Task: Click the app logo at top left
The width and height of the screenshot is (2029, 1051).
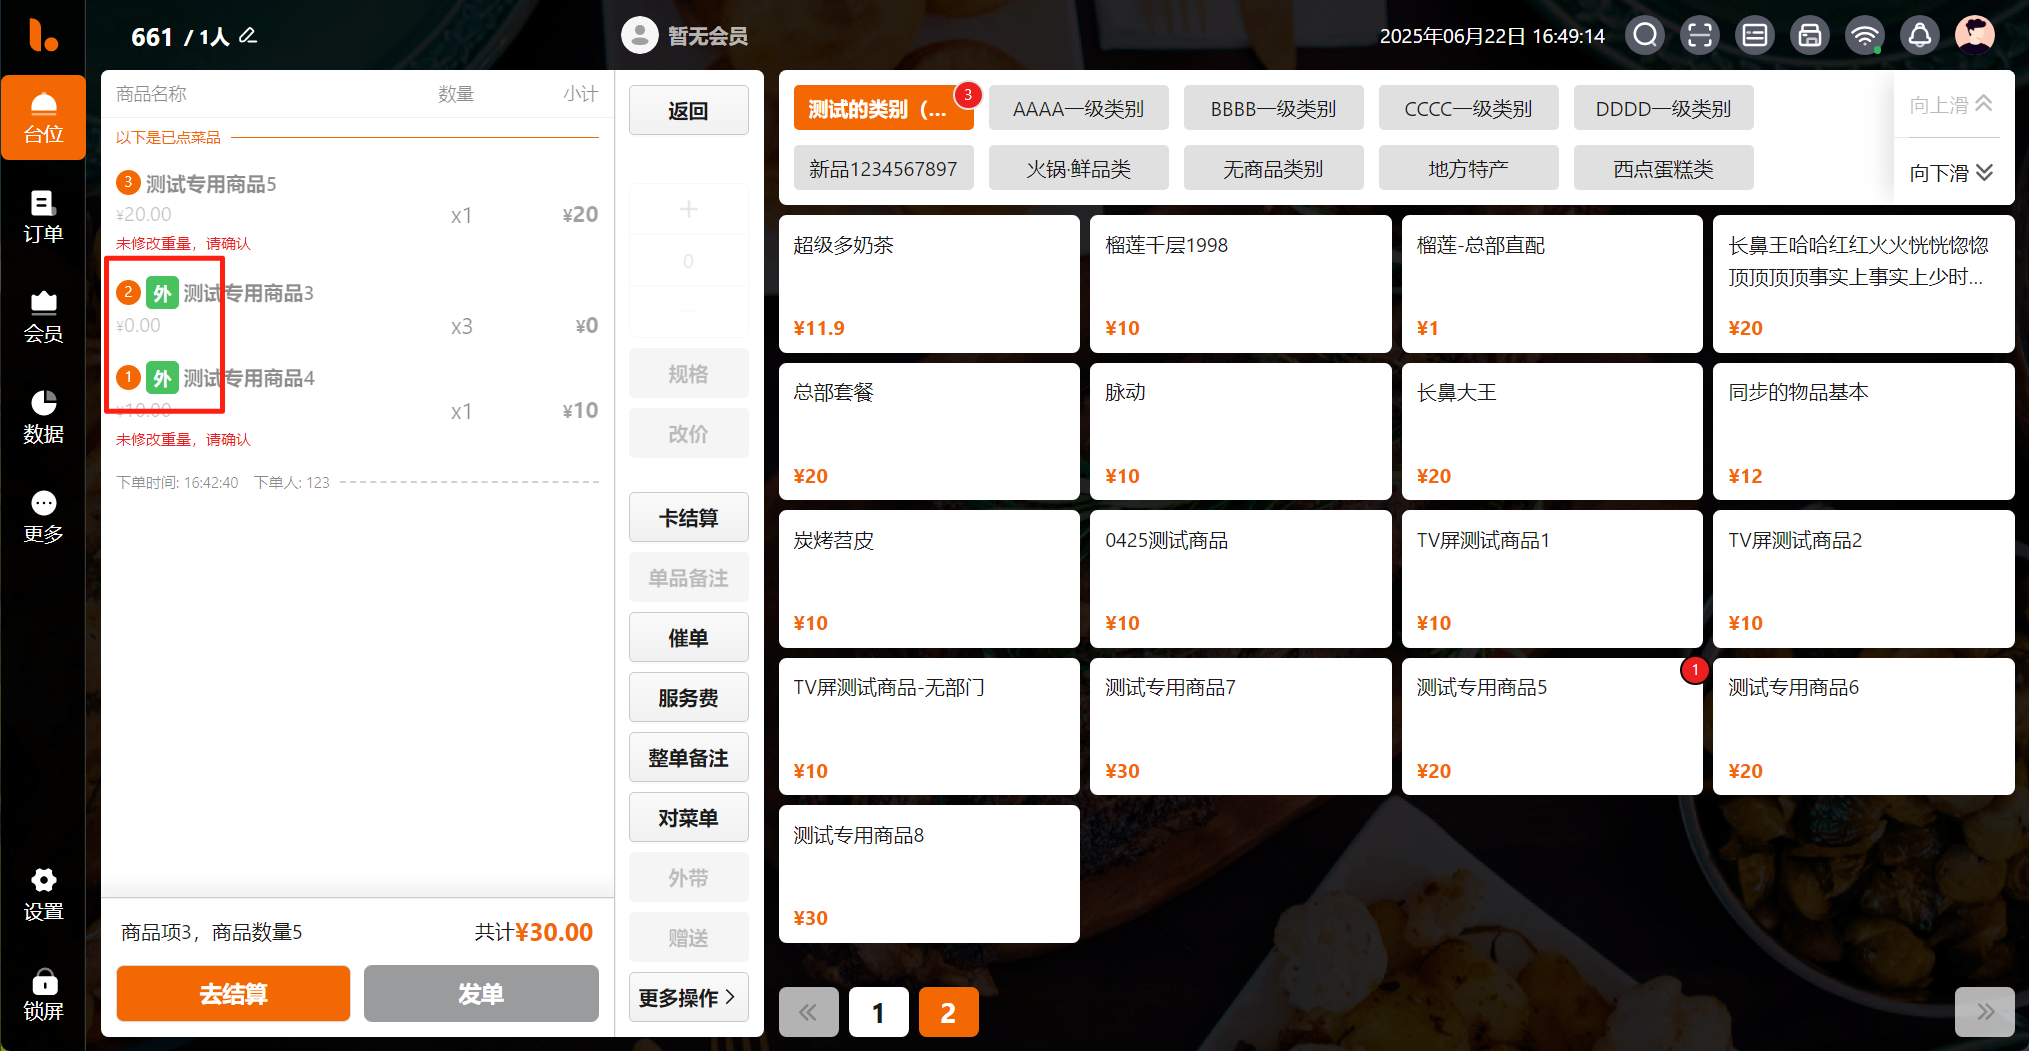Action: [x=43, y=35]
